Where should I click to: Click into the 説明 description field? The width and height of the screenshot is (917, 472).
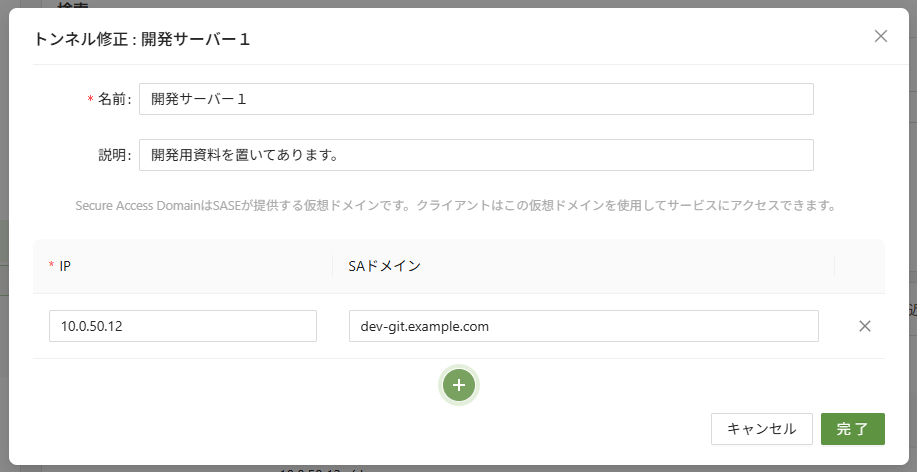point(476,155)
